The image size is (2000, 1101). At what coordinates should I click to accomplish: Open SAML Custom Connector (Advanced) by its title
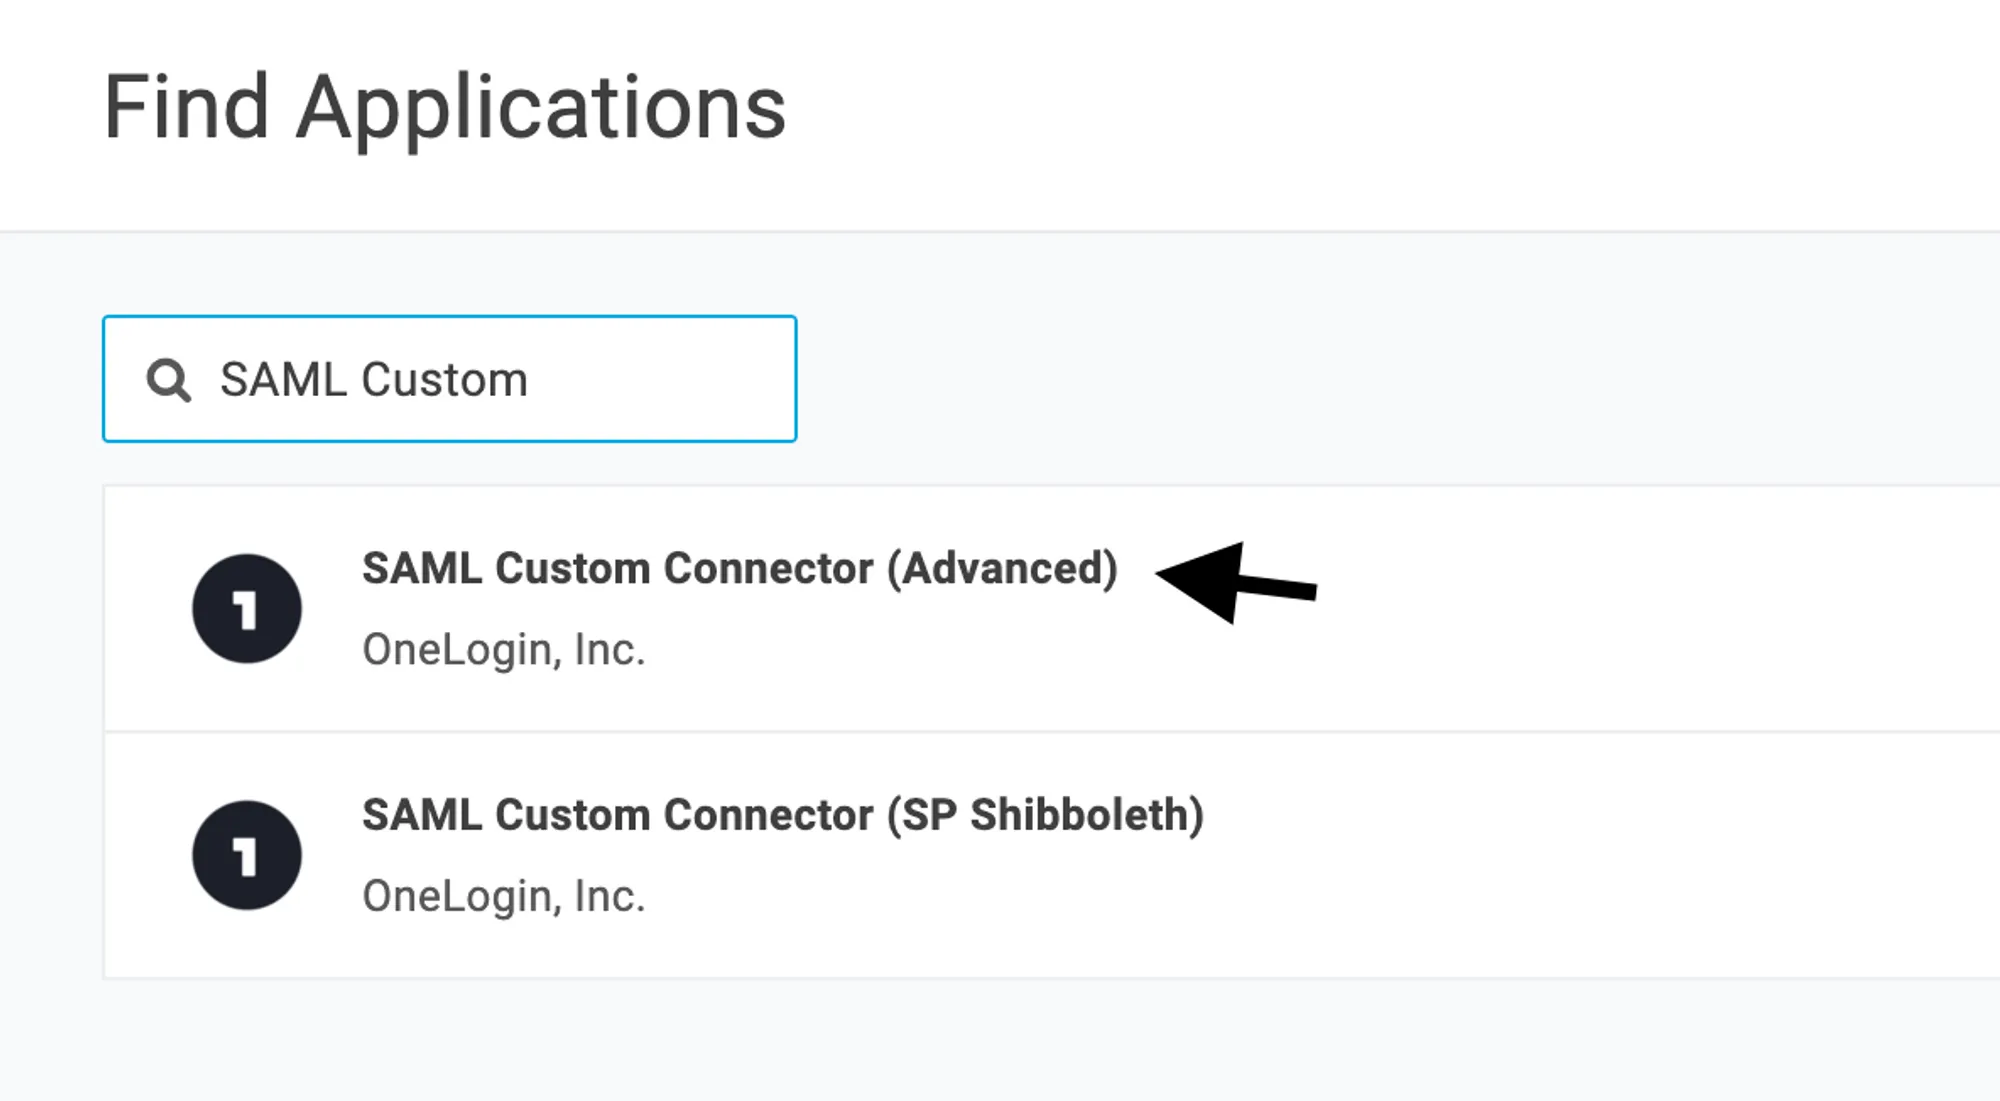739,569
